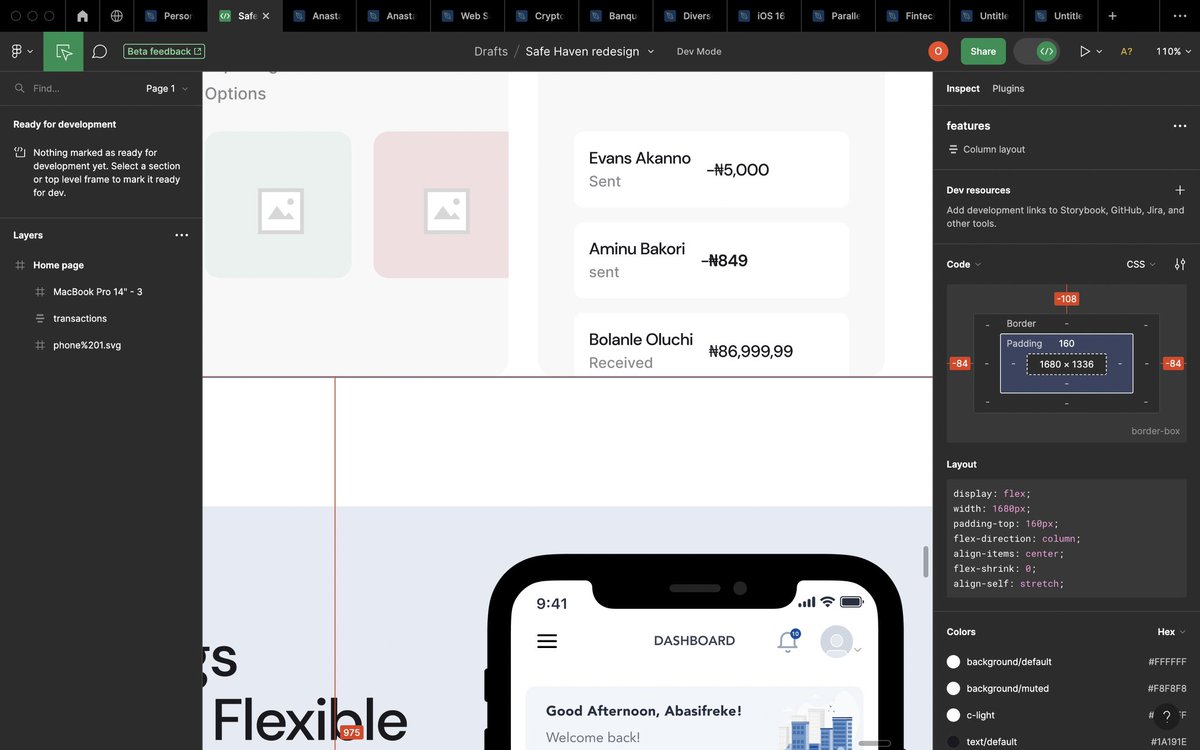Open the Beta feedback link
1200x750 pixels.
tap(164, 51)
